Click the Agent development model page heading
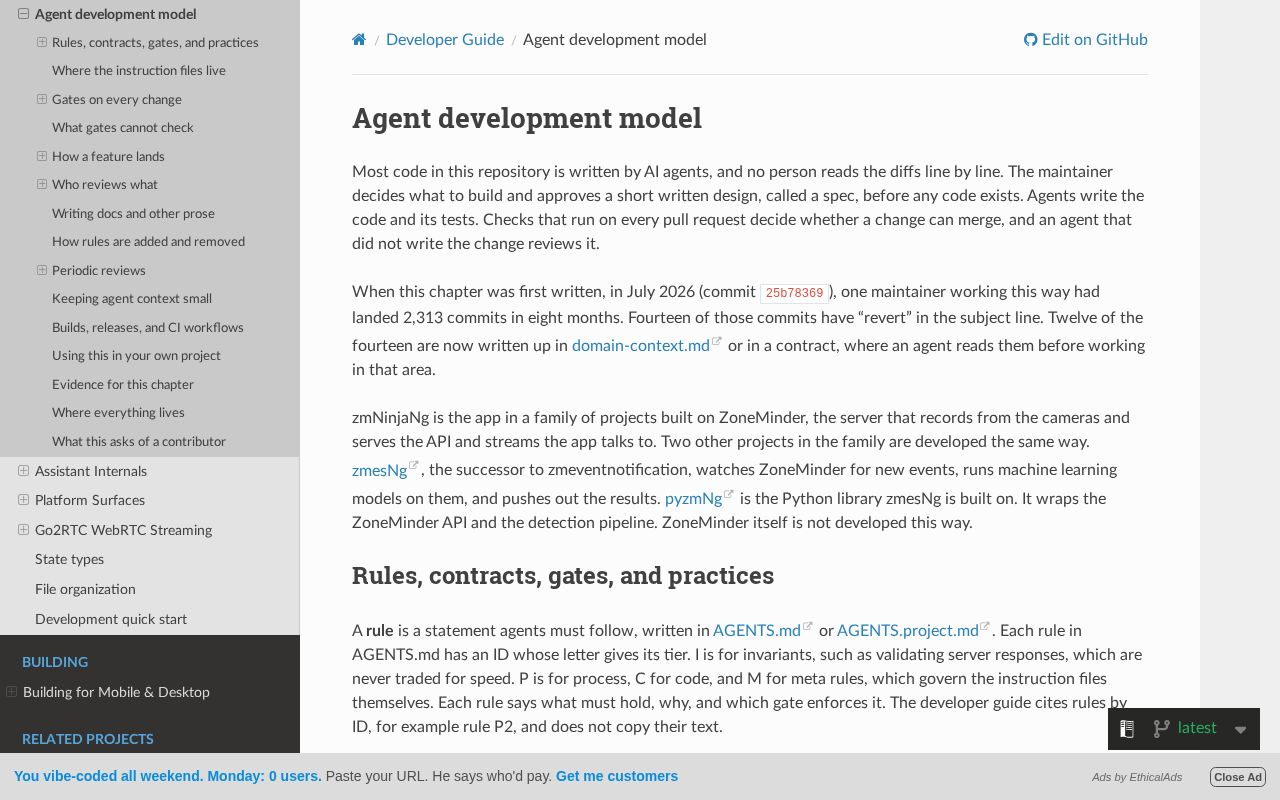 click(527, 118)
